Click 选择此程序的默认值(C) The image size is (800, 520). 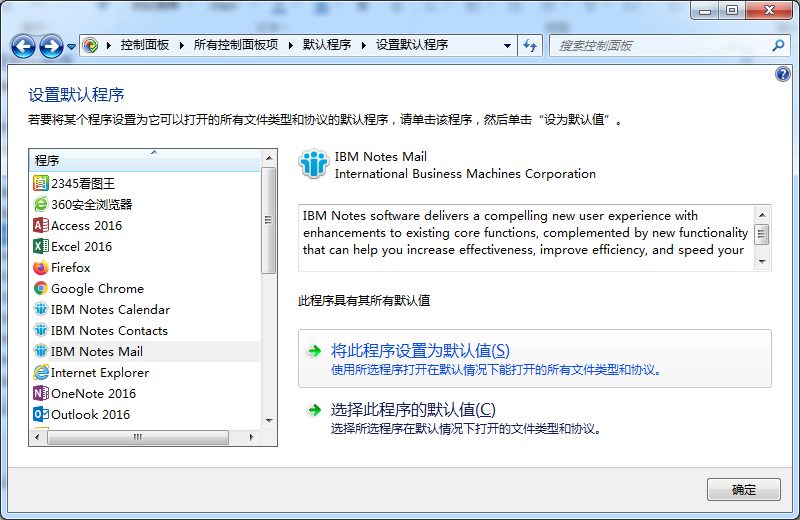(413, 410)
